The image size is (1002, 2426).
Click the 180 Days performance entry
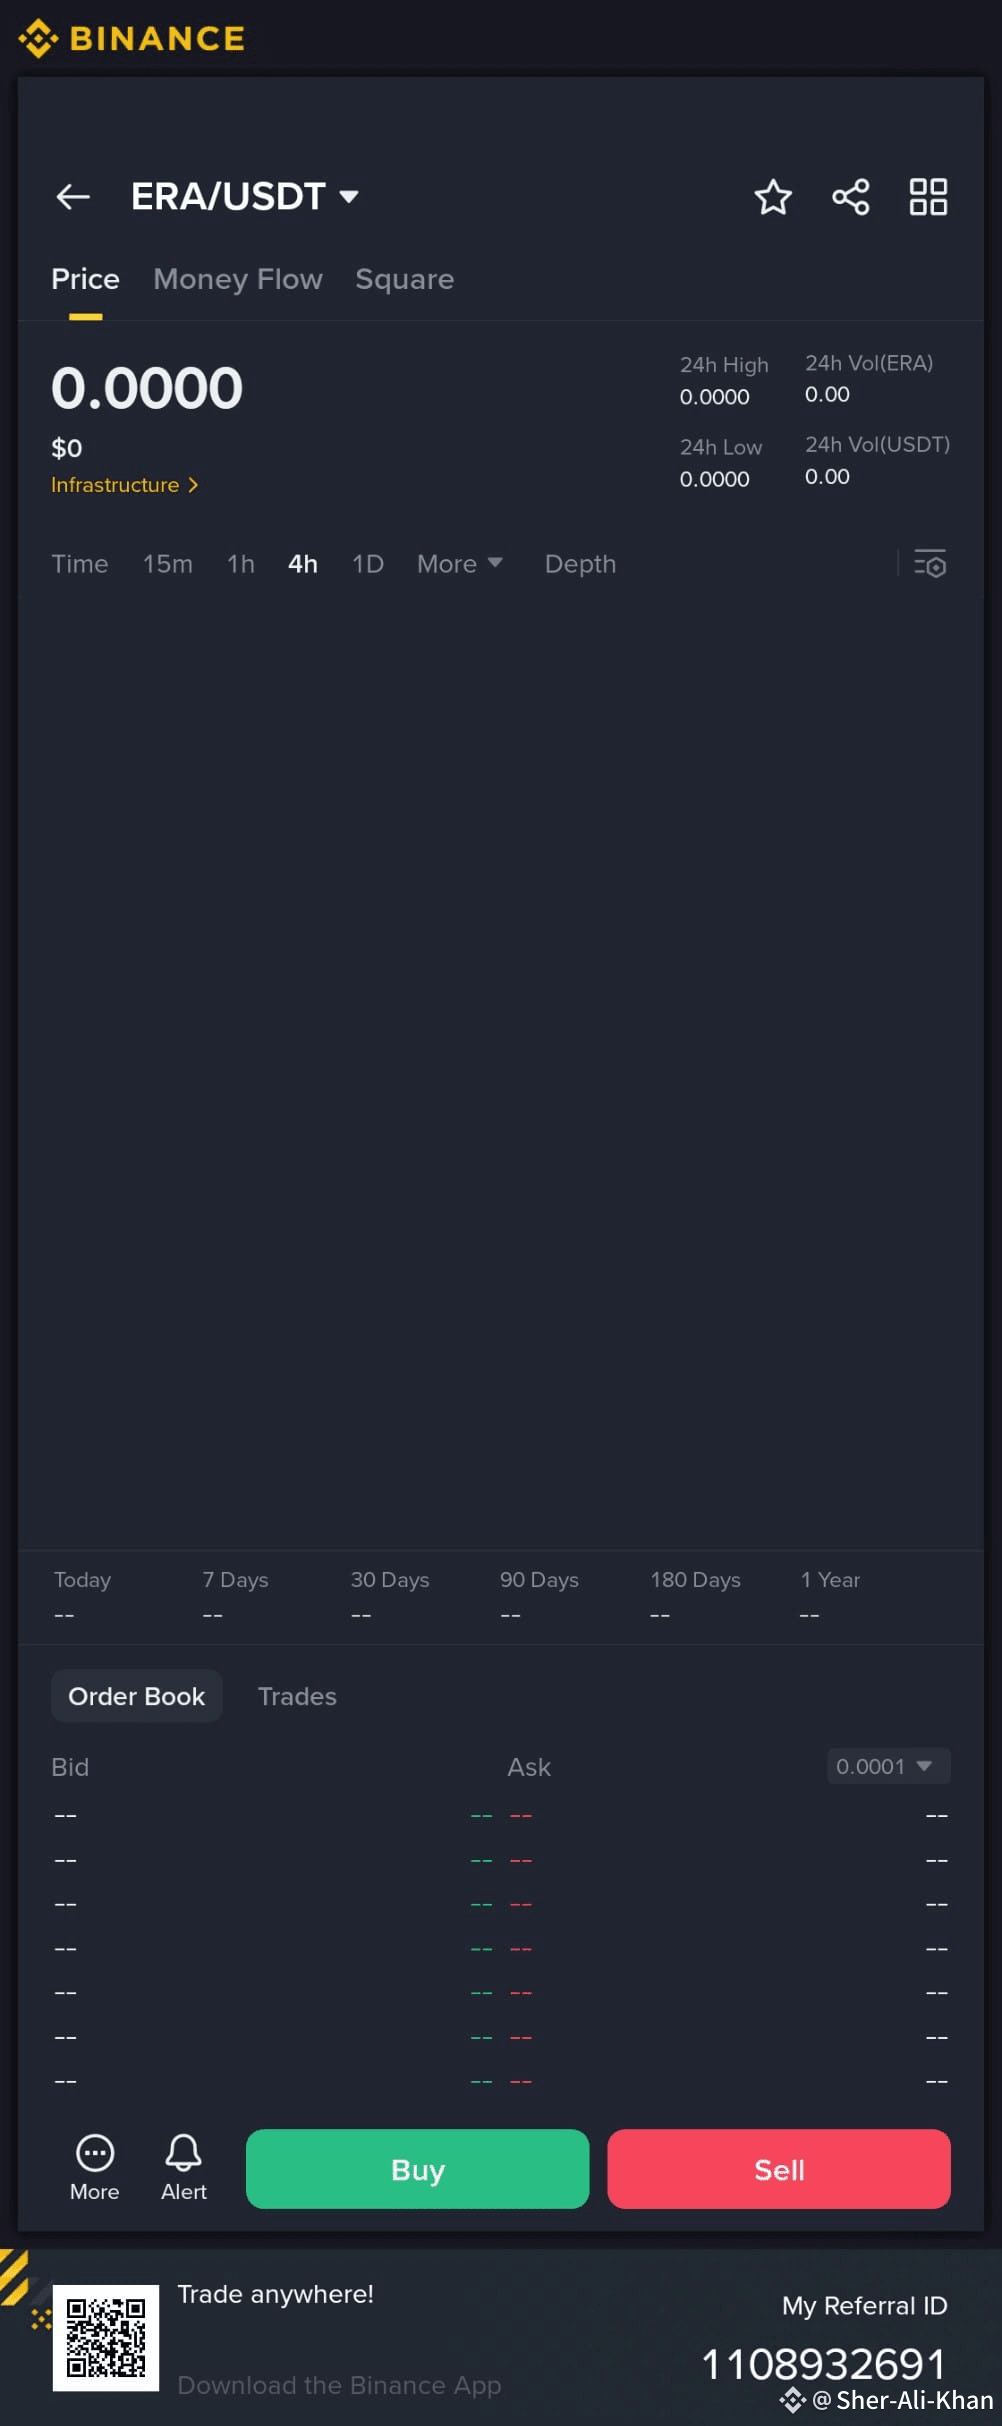[x=696, y=1596]
